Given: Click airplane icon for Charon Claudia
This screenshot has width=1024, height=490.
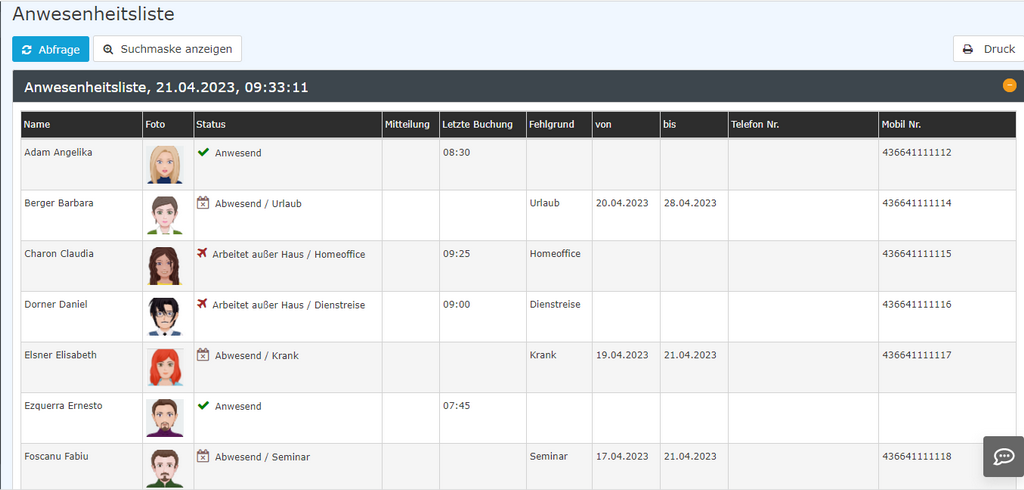Looking at the screenshot, I should (202, 253).
